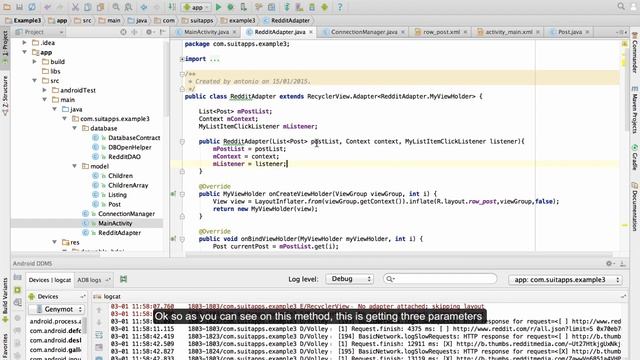640x360 pixels.
Task: Open the SDK Manager icon
Action: (x=312, y=7)
